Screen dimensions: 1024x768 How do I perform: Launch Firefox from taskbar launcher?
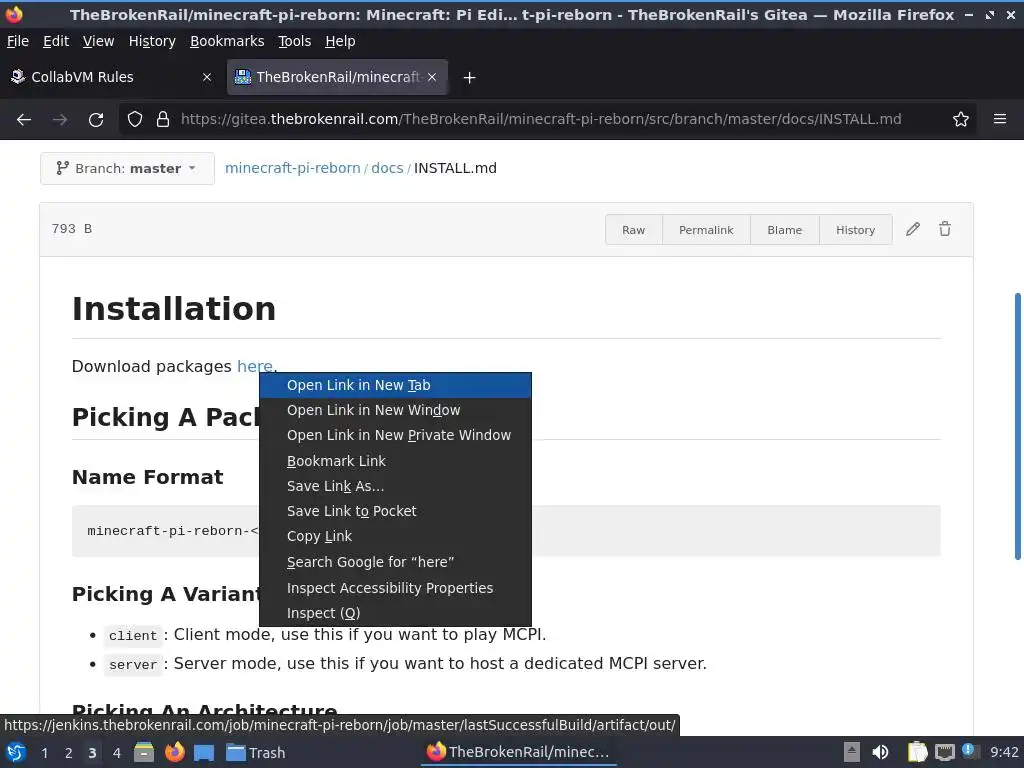coord(174,752)
